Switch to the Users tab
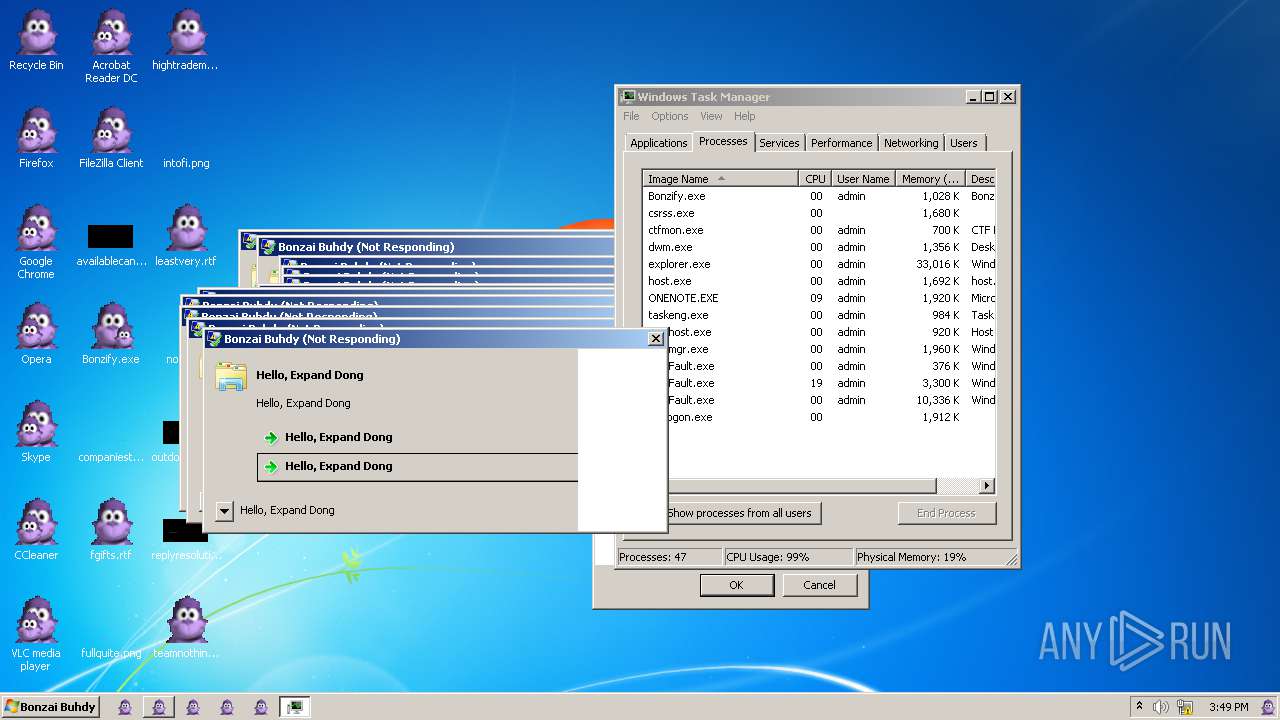1280x720 pixels. (964, 143)
